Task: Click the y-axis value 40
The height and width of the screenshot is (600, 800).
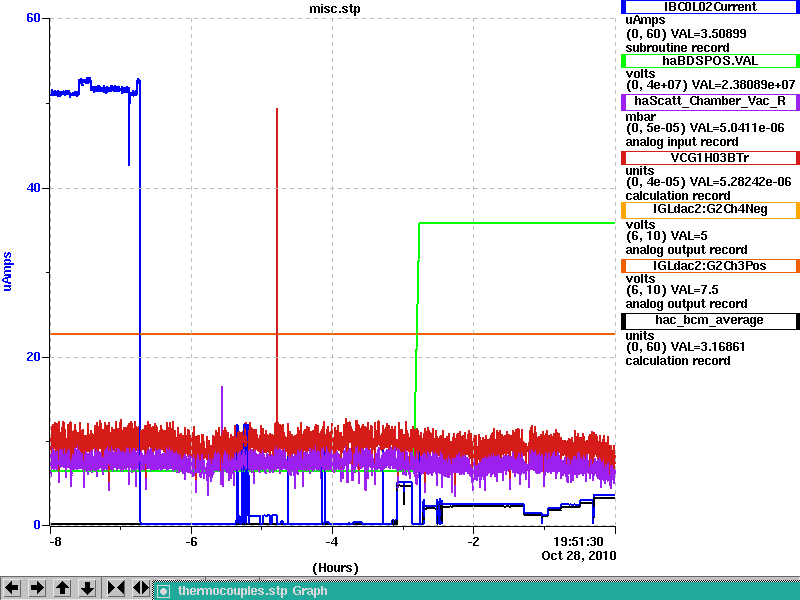Action: [33, 188]
